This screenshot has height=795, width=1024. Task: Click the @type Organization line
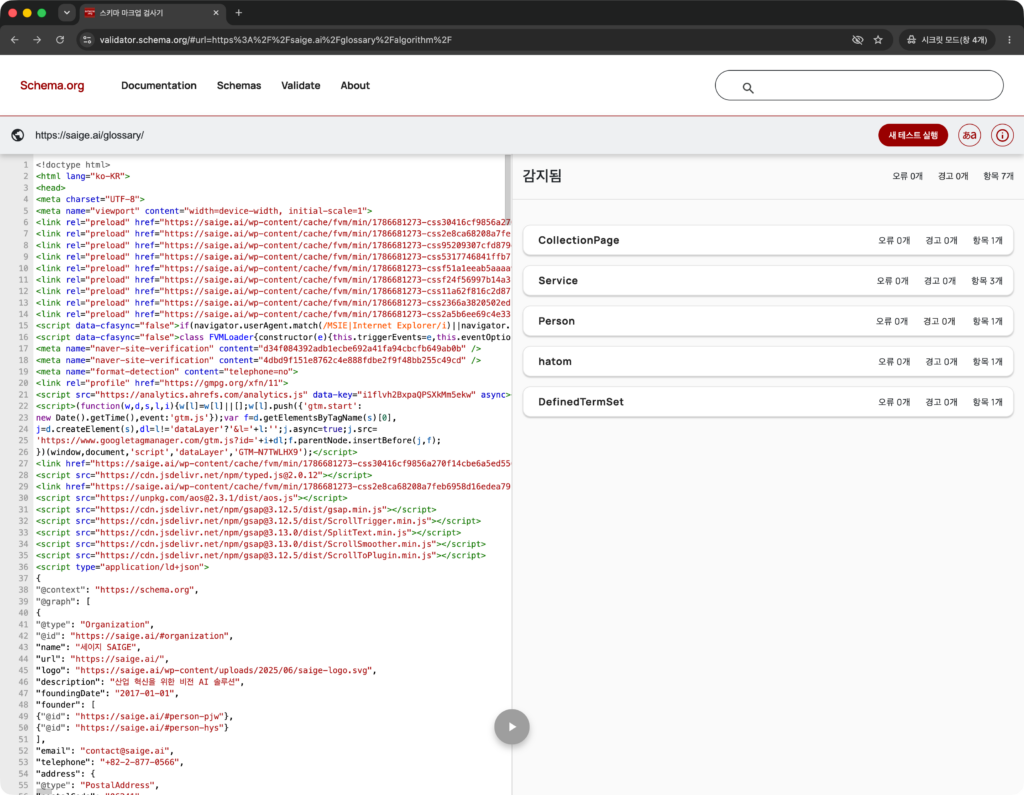[x=95, y=625]
